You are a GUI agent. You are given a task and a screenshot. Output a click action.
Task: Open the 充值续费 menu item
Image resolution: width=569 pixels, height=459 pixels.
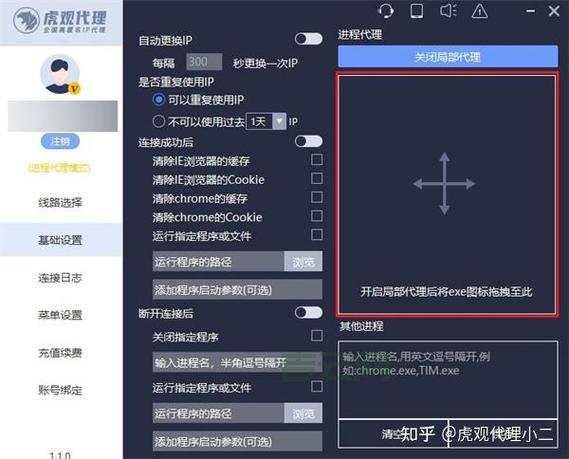tap(61, 353)
